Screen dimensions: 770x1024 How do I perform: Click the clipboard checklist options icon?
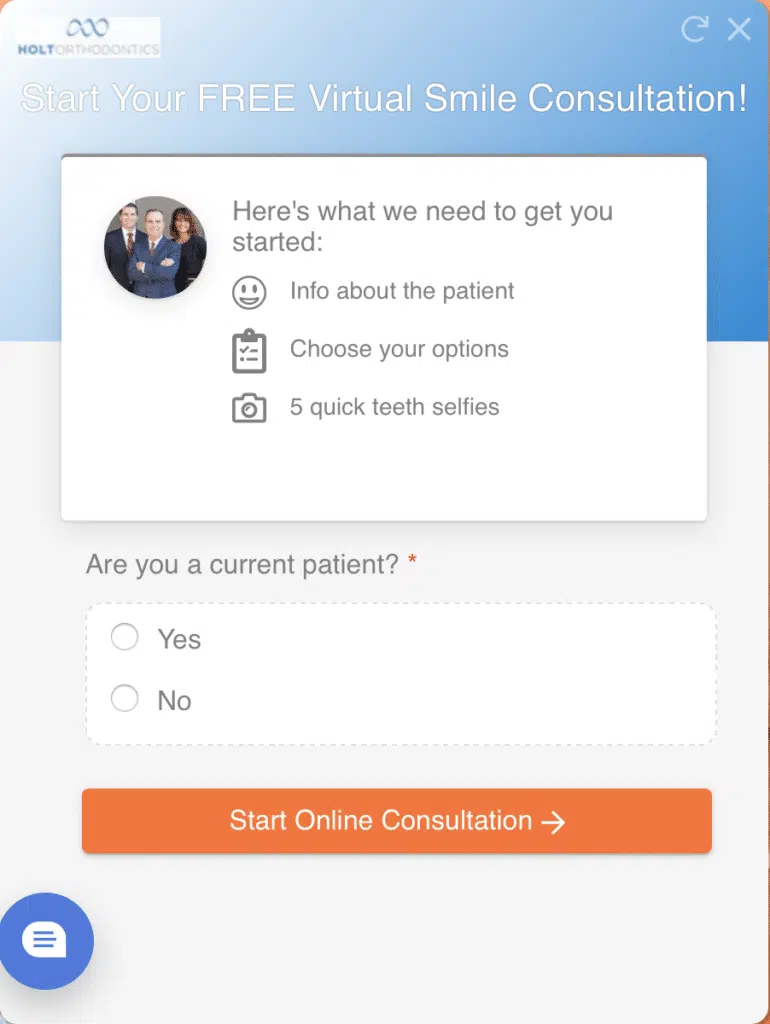pyautogui.click(x=249, y=351)
